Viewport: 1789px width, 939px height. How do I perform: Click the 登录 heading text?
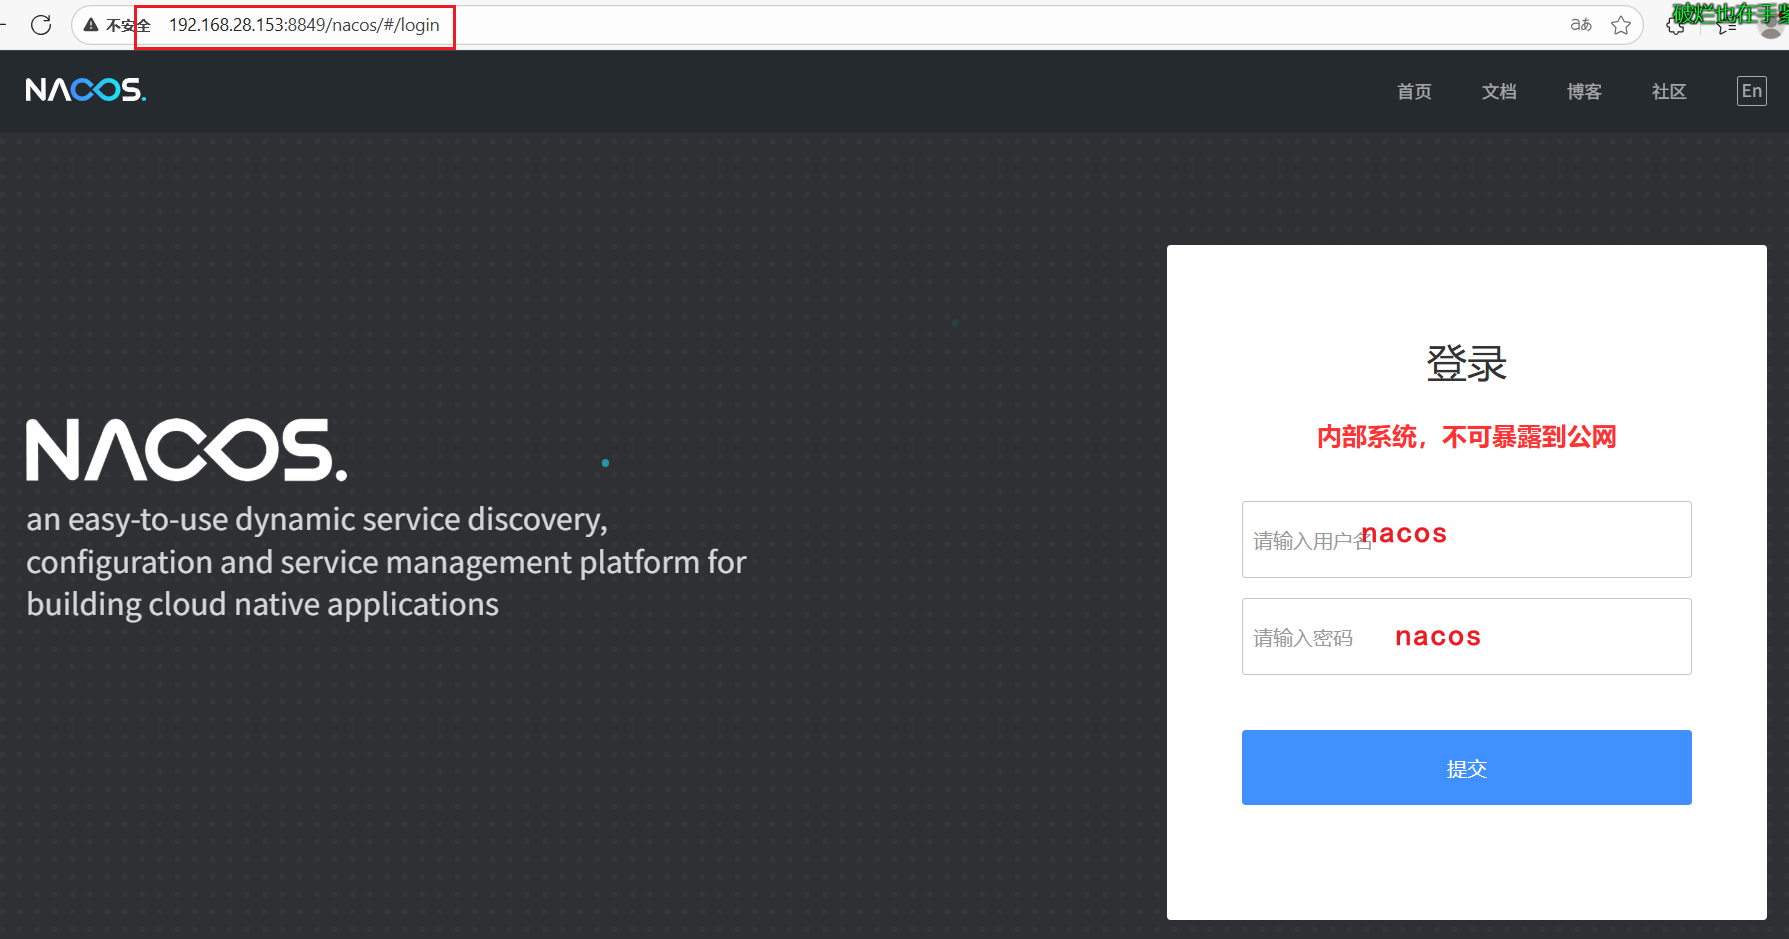click(x=1466, y=363)
